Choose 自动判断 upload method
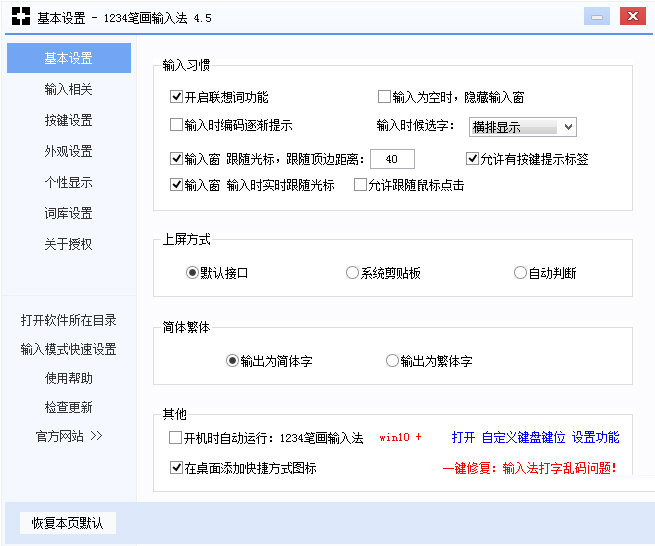The image size is (655, 546). coord(520,273)
